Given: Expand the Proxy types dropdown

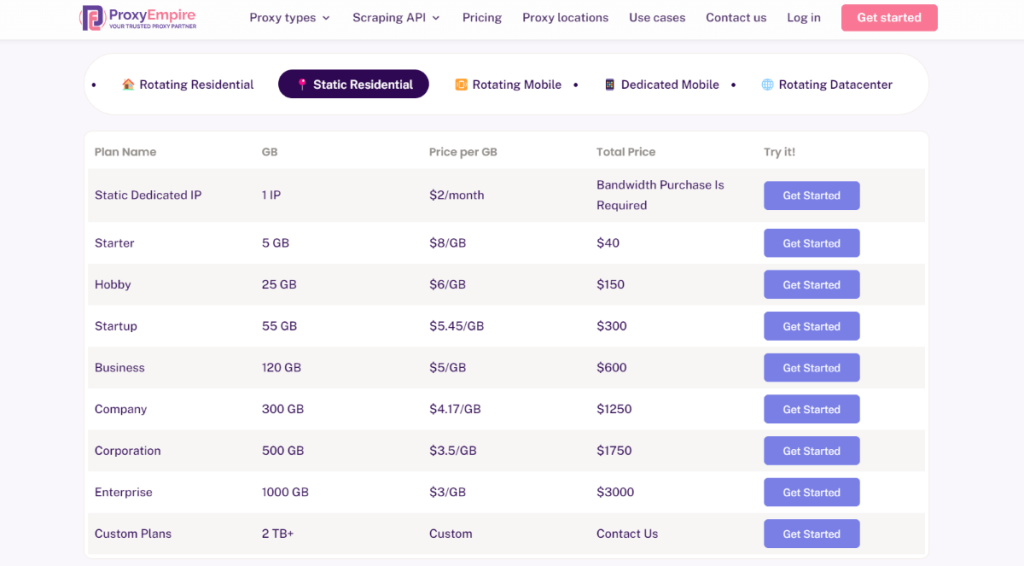Looking at the screenshot, I should coord(289,18).
